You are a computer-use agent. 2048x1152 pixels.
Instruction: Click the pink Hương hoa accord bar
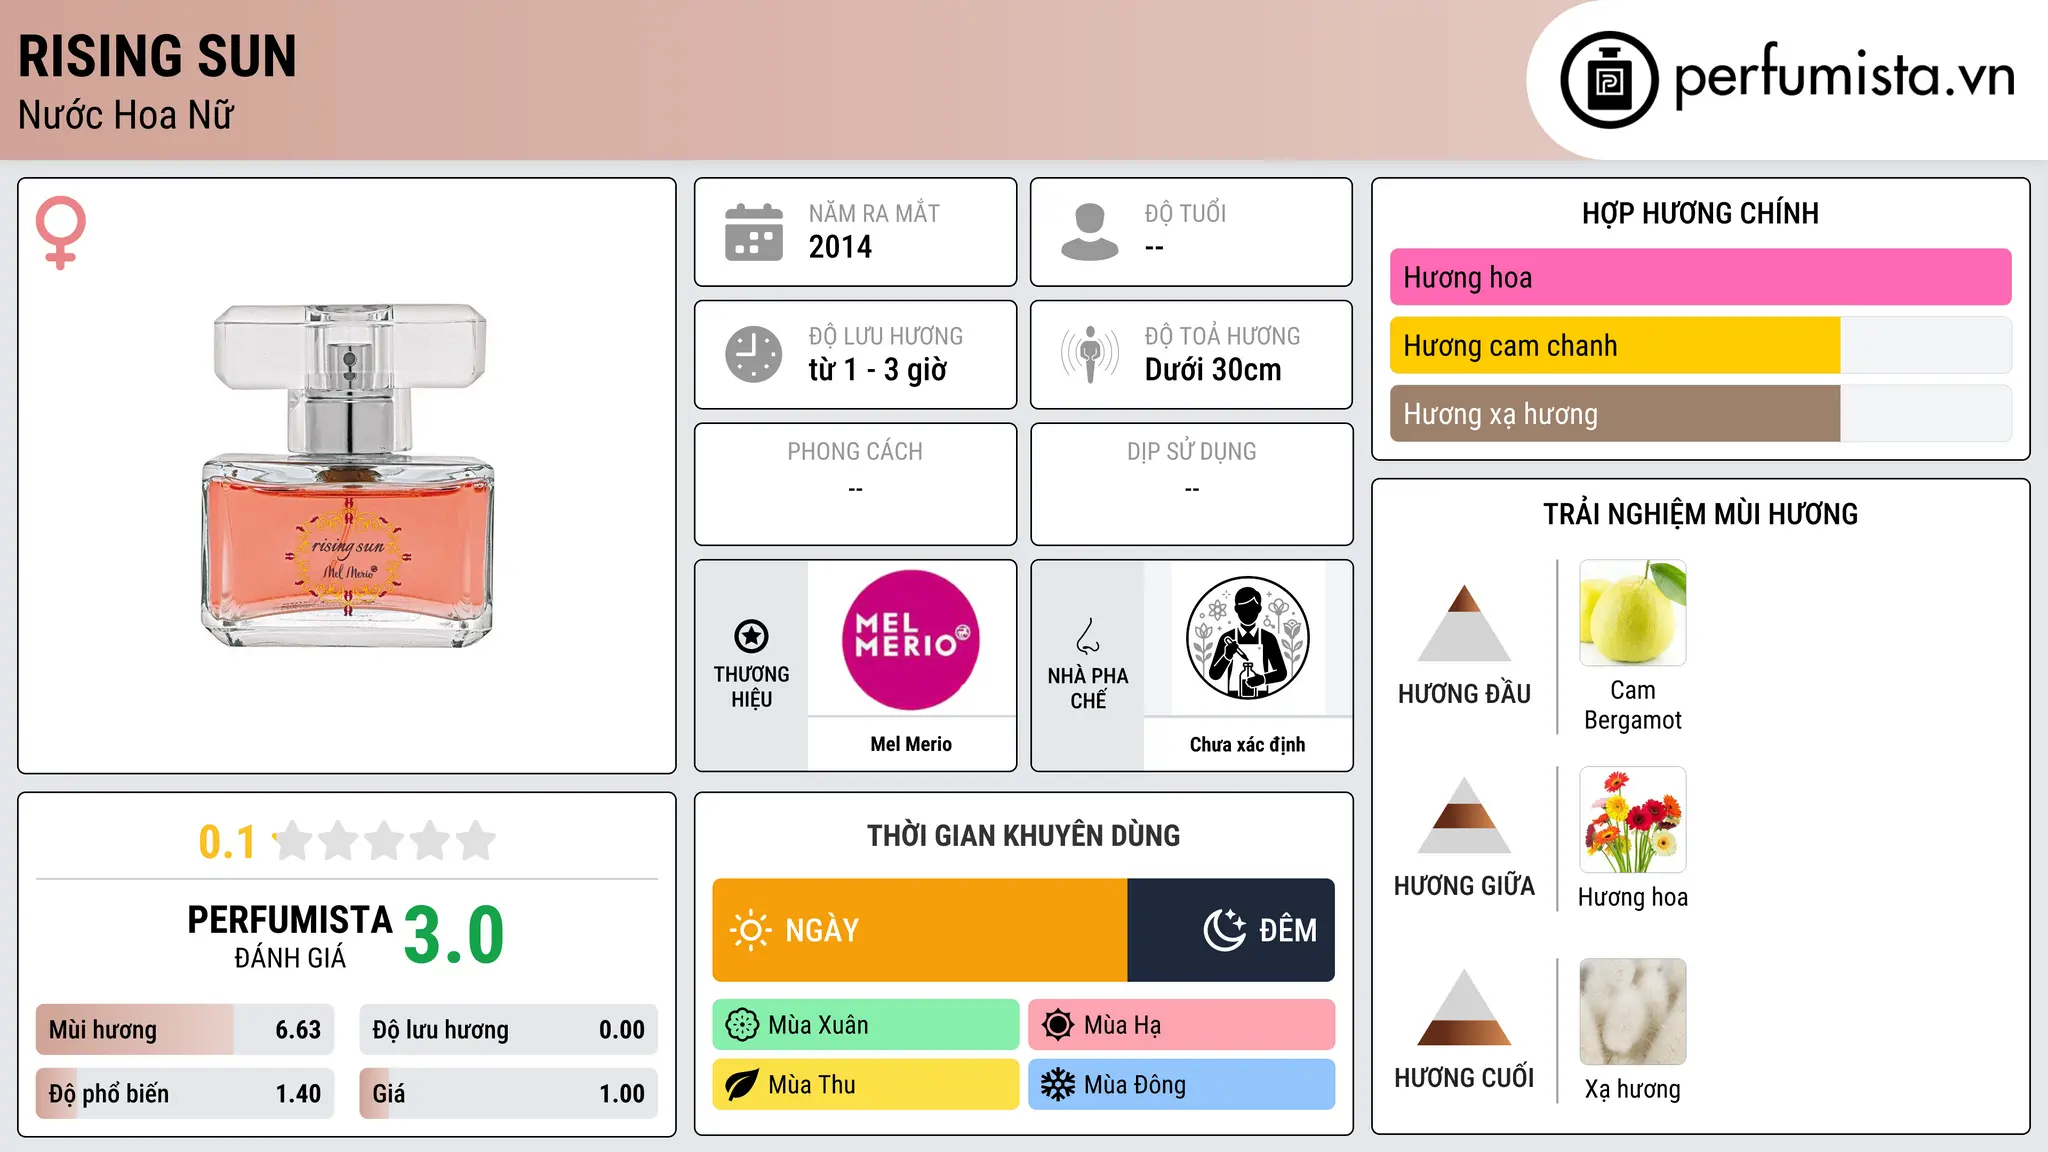[x=1700, y=277]
